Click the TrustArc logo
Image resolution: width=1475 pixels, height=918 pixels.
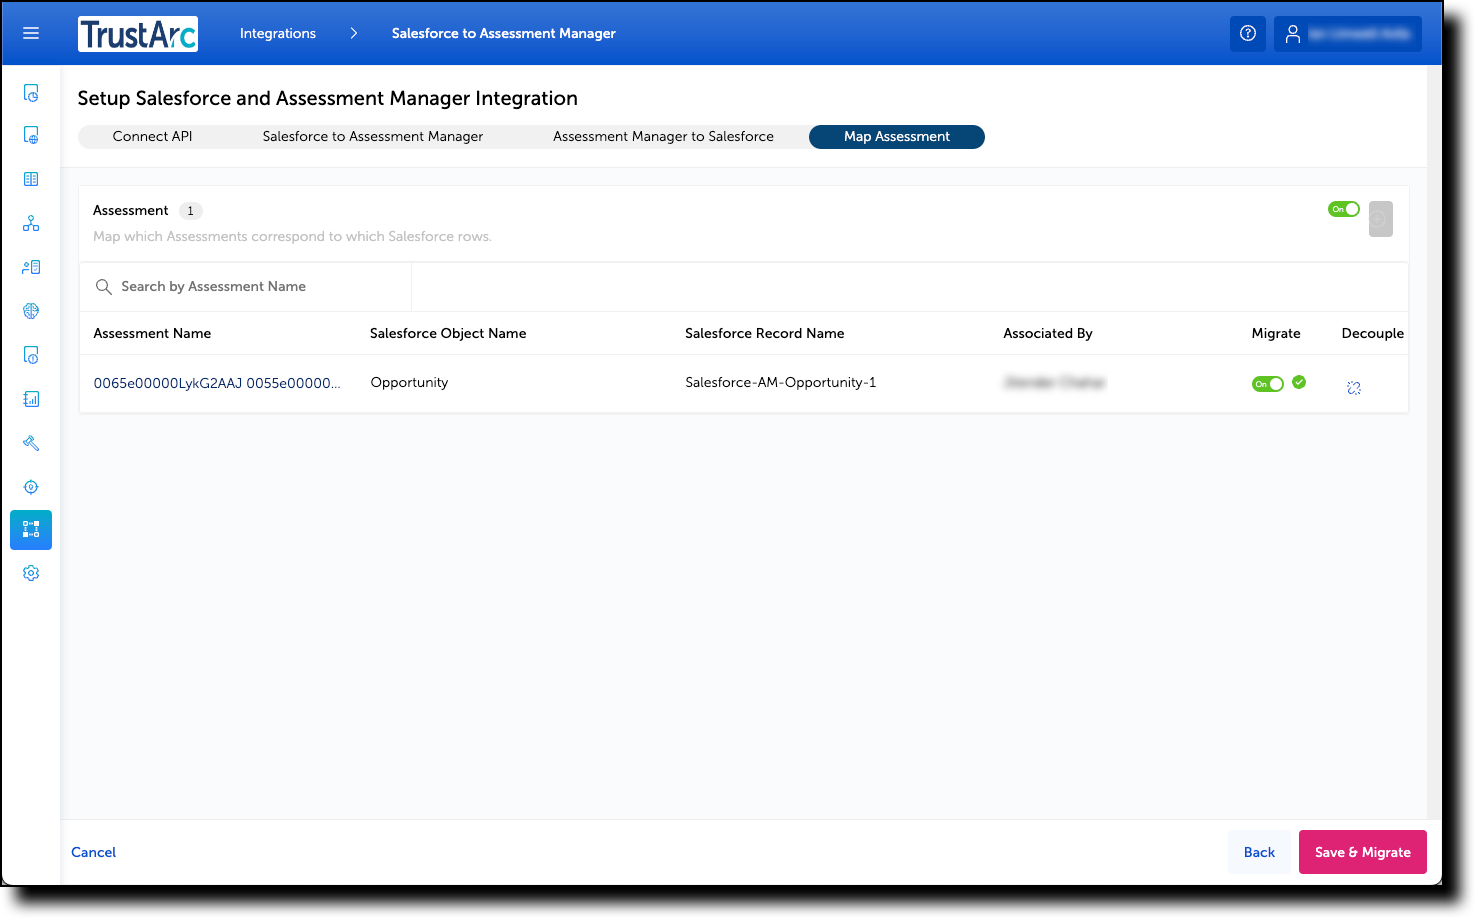click(137, 33)
